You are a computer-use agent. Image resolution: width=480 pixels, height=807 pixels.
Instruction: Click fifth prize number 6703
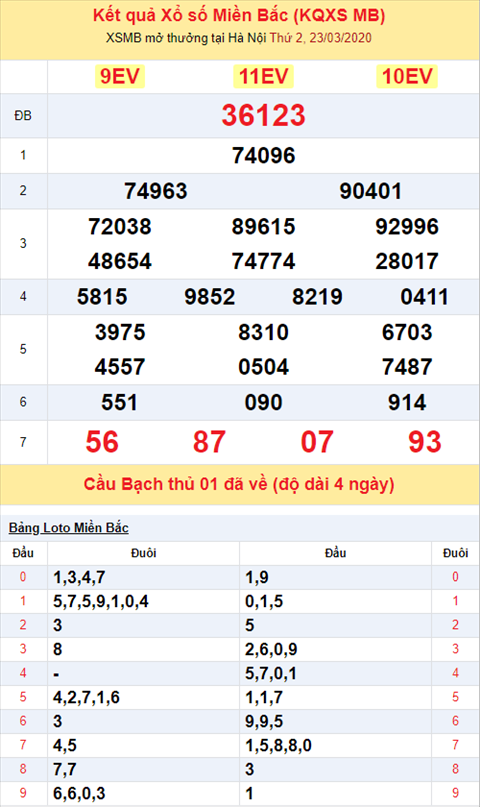click(407, 332)
